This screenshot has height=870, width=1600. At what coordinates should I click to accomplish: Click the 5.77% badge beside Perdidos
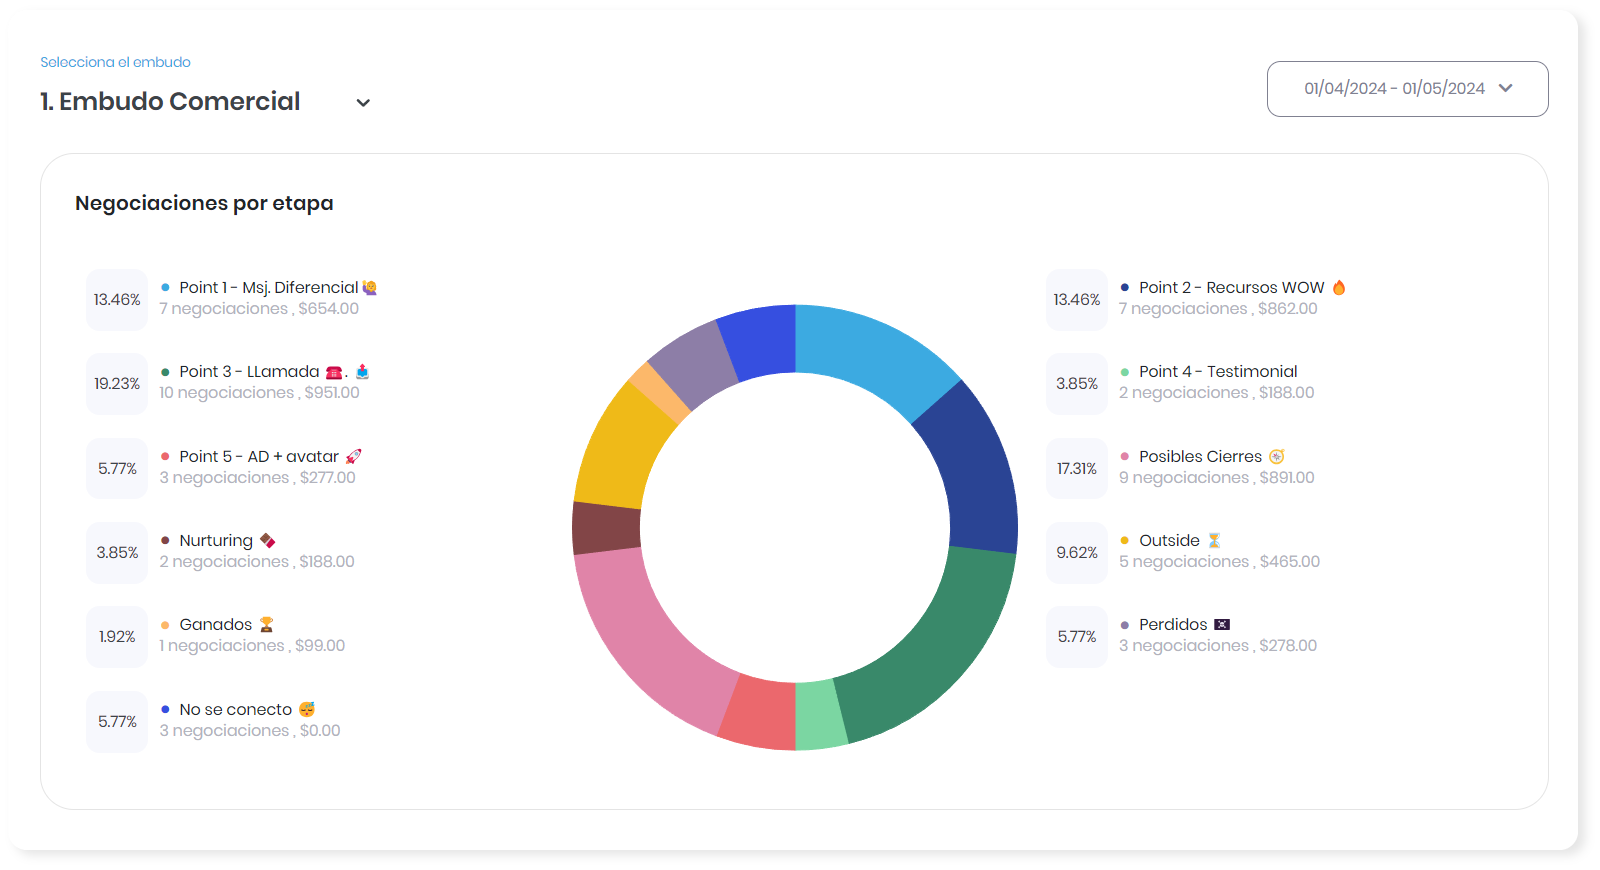pos(1077,637)
